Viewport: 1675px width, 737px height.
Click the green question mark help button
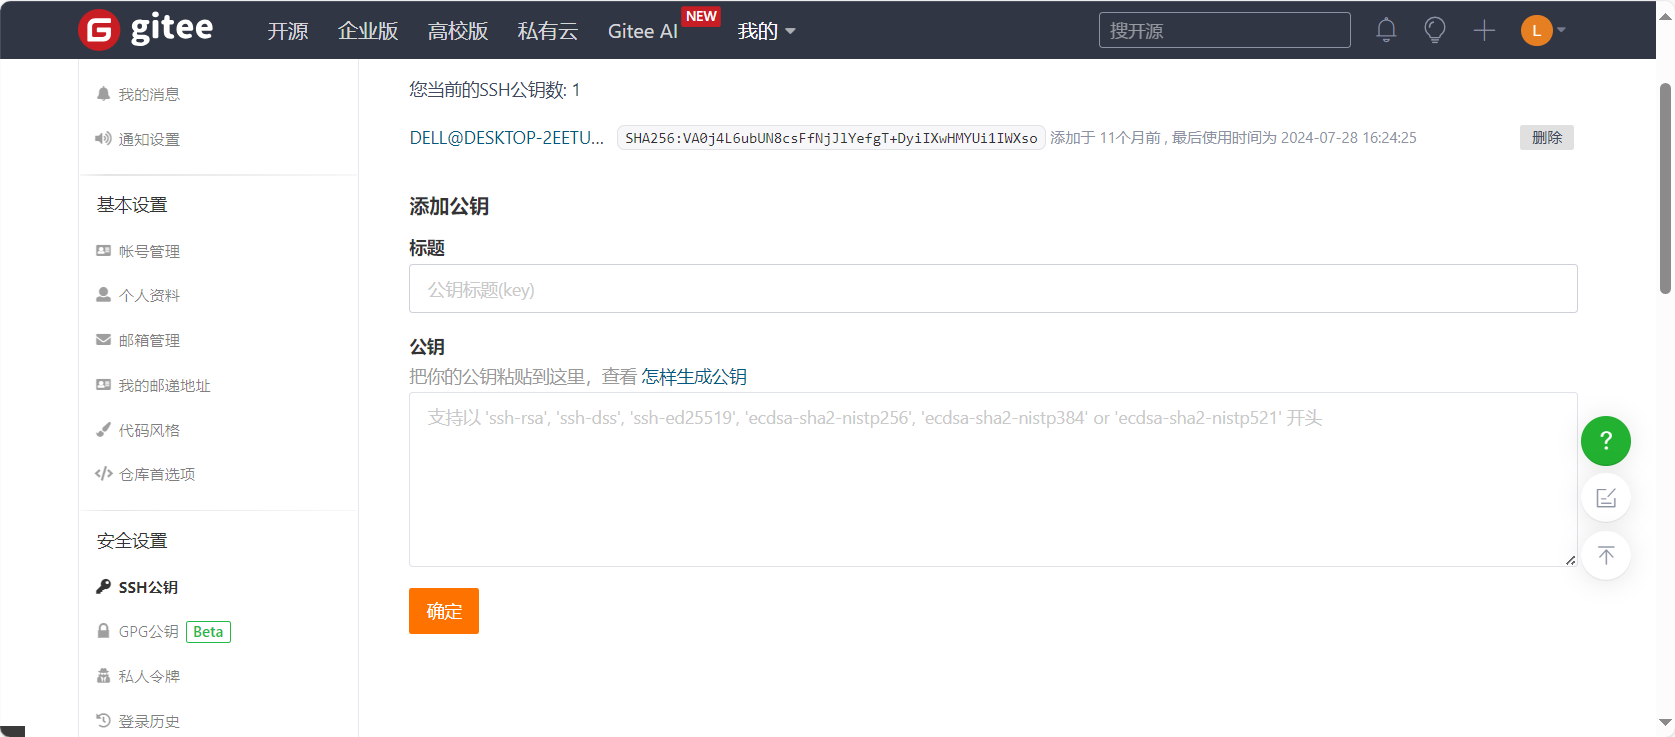(x=1605, y=441)
